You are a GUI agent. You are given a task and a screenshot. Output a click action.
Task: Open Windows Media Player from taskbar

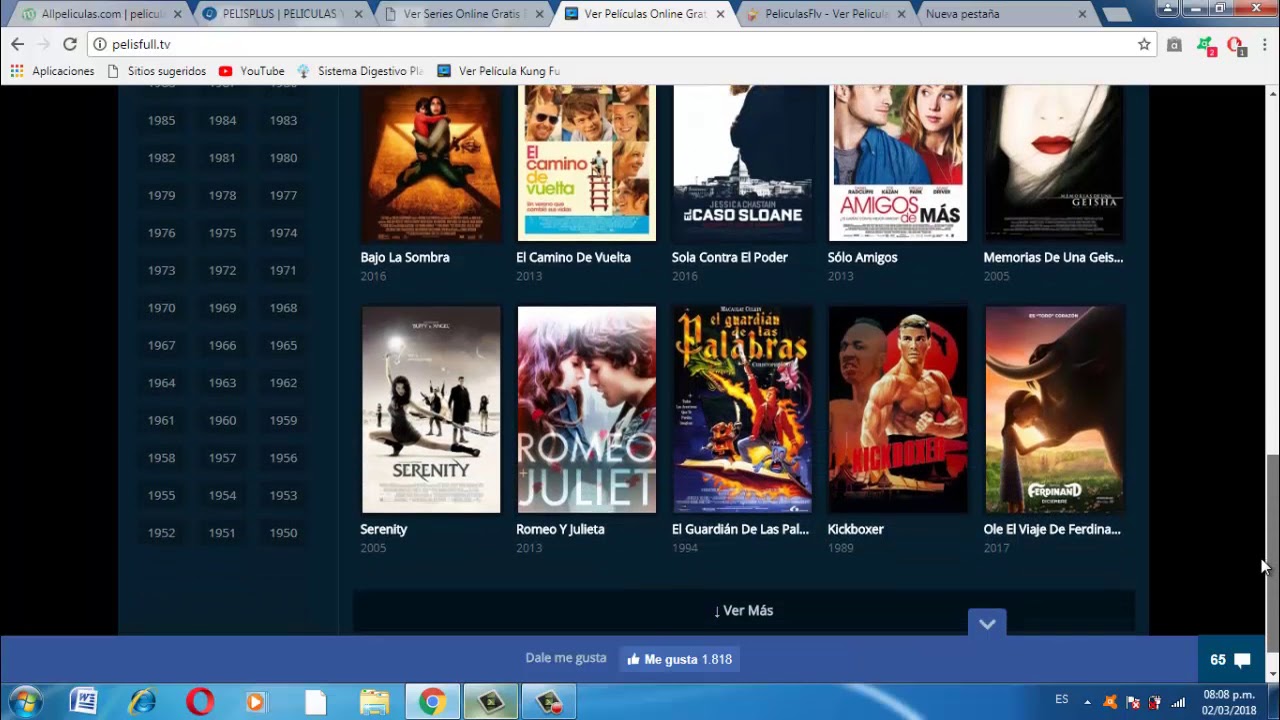pyautogui.click(x=257, y=702)
